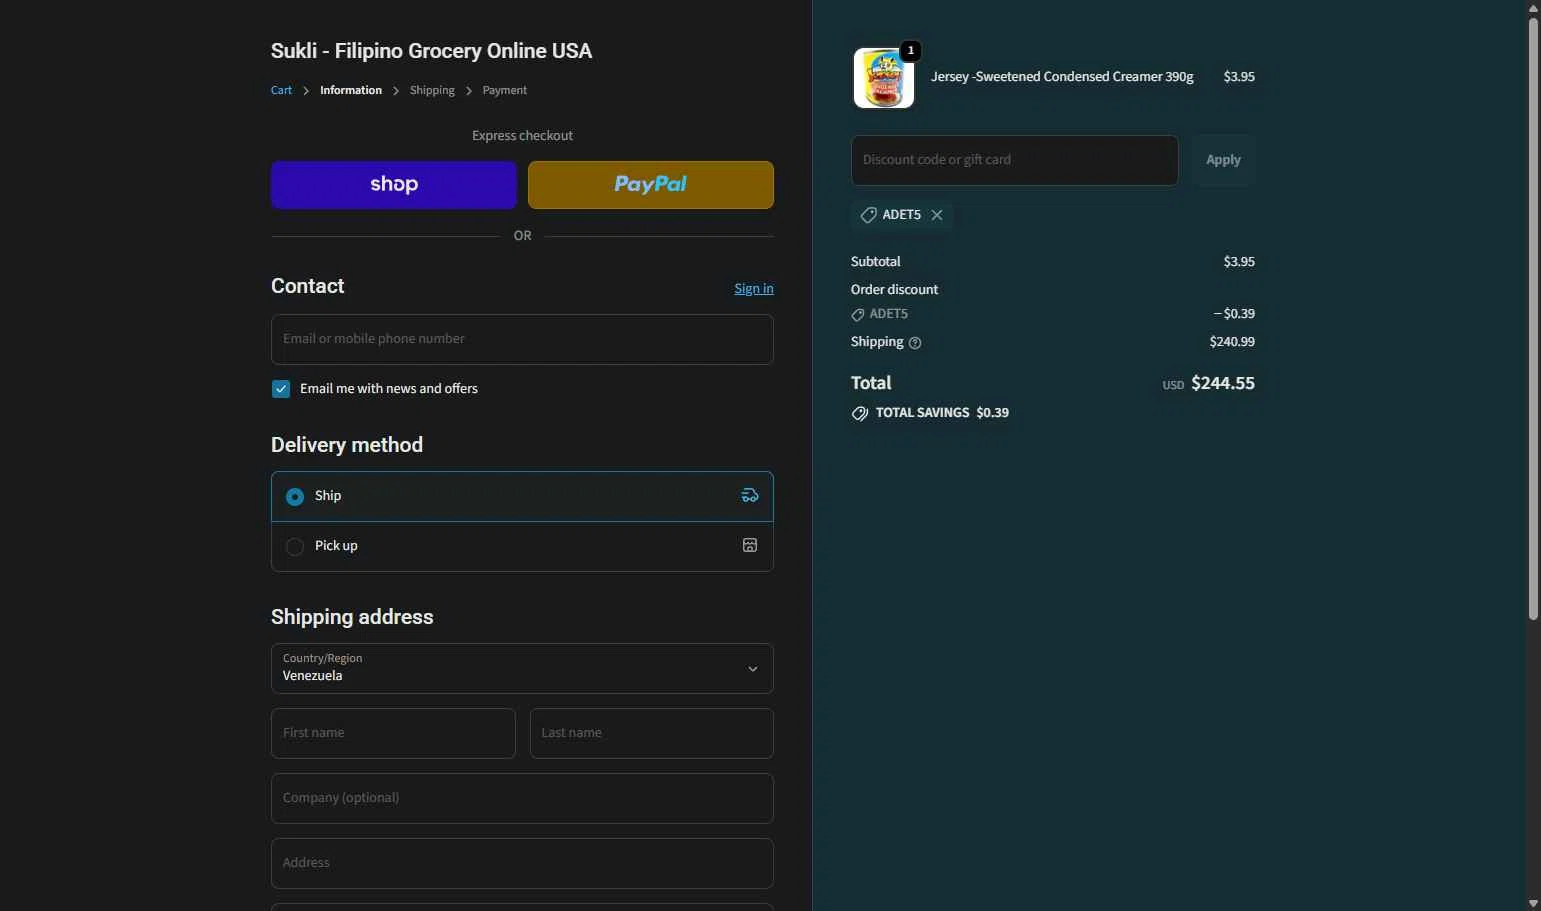The image size is (1541, 911).
Task: Click the TOTAL SAVINGS $0.39 text
Action: coord(942,413)
